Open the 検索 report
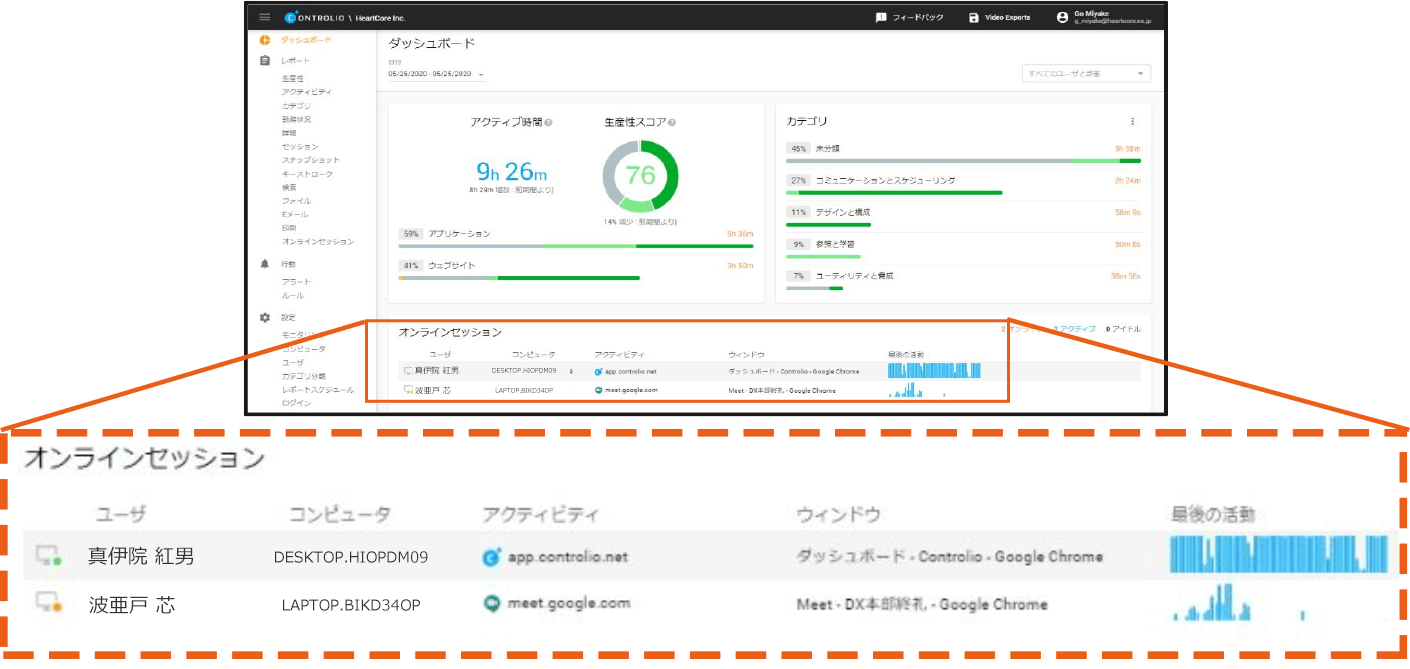Viewport: 1410px width, 669px height. [289, 187]
